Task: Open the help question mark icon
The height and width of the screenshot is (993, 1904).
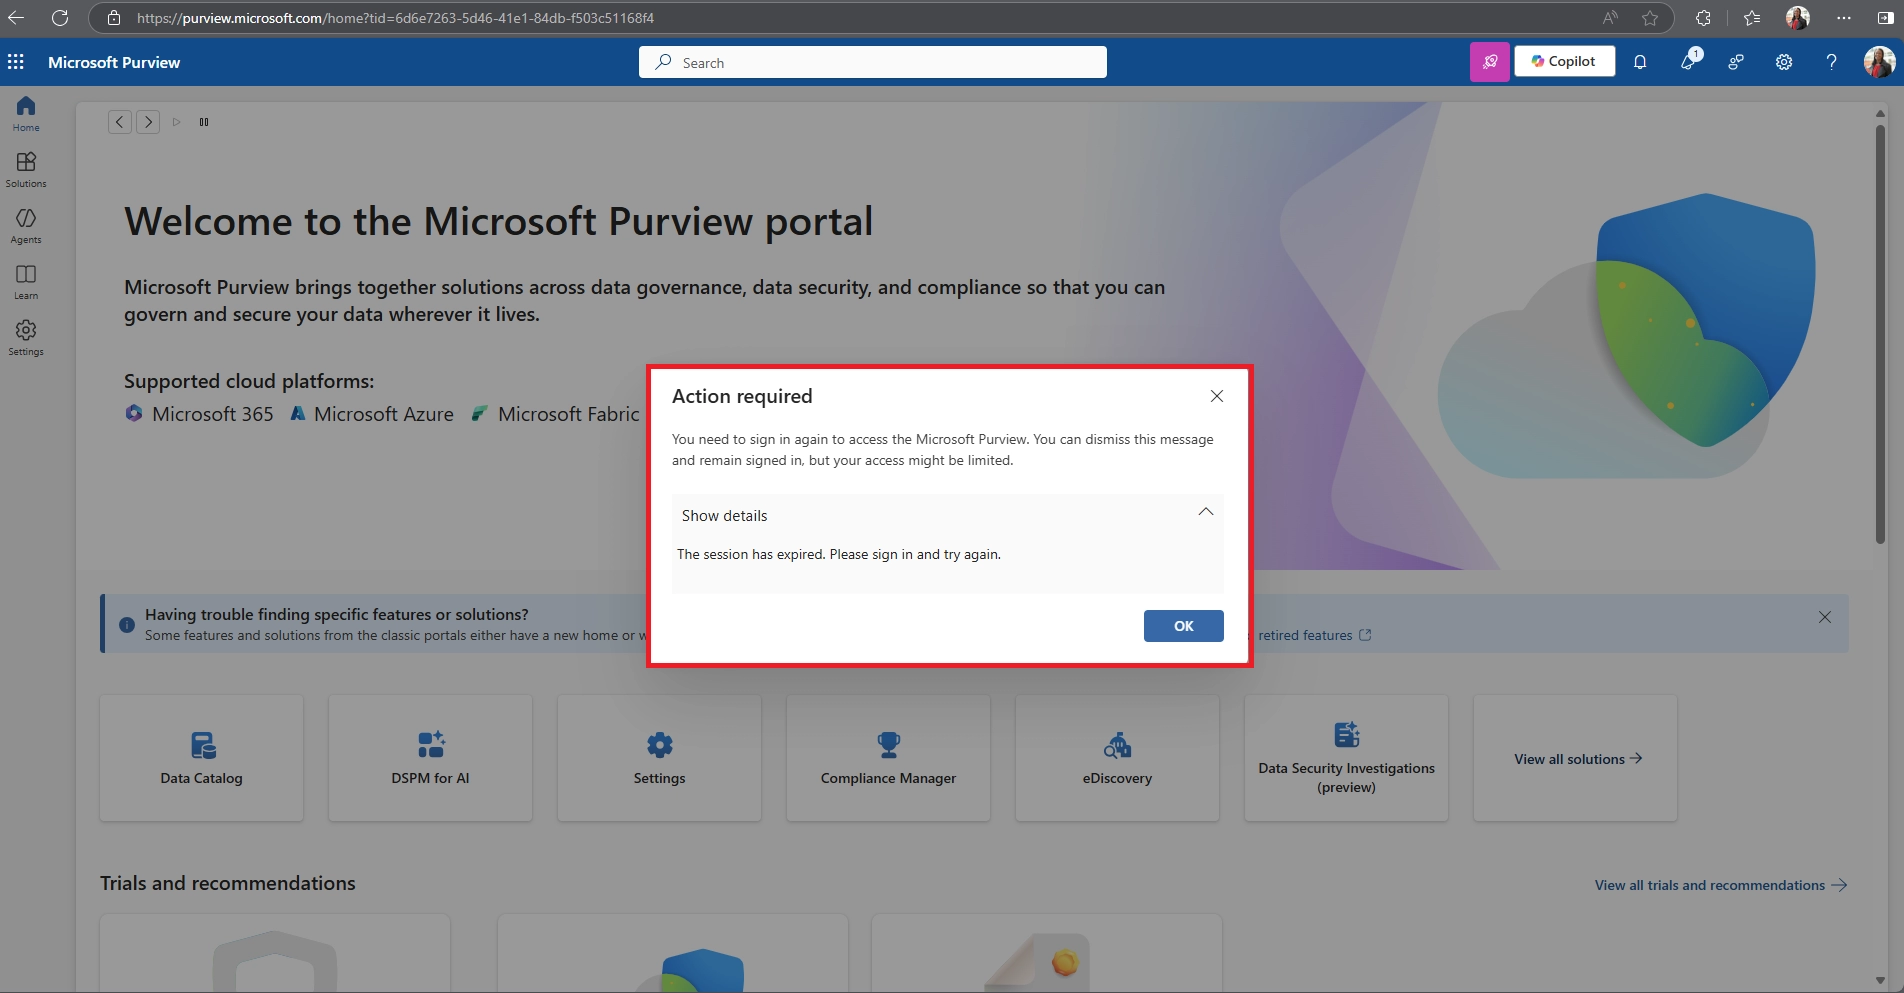Action: coord(1831,62)
